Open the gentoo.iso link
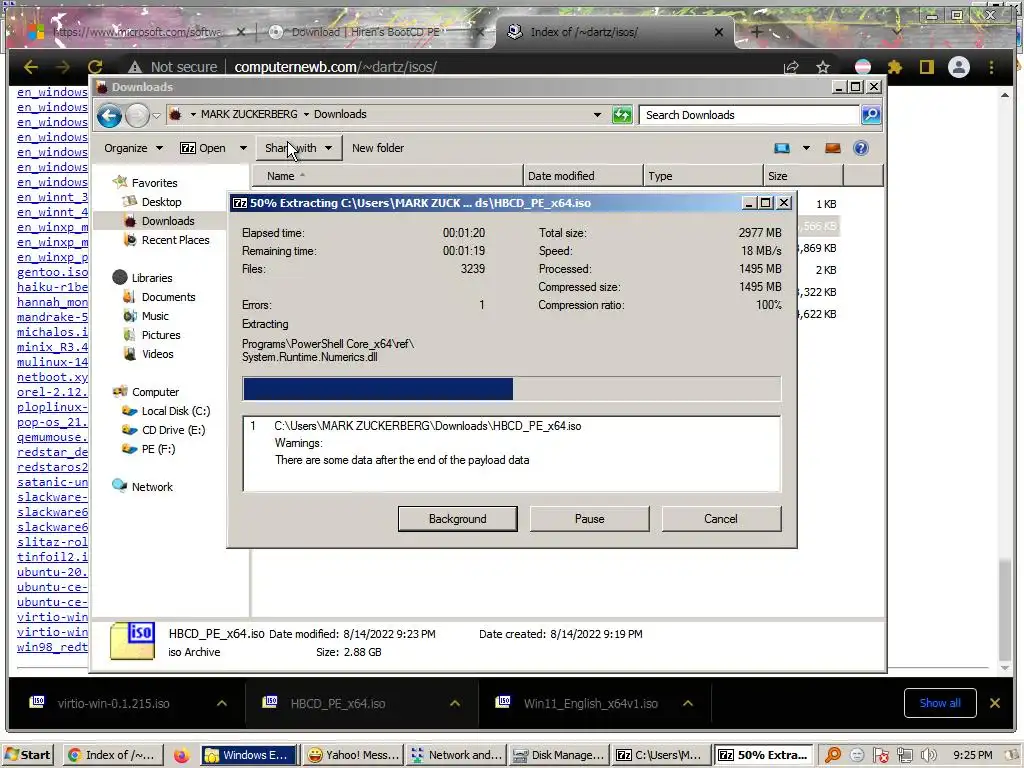The image size is (1024, 768). pyautogui.click(x=52, y=272)
